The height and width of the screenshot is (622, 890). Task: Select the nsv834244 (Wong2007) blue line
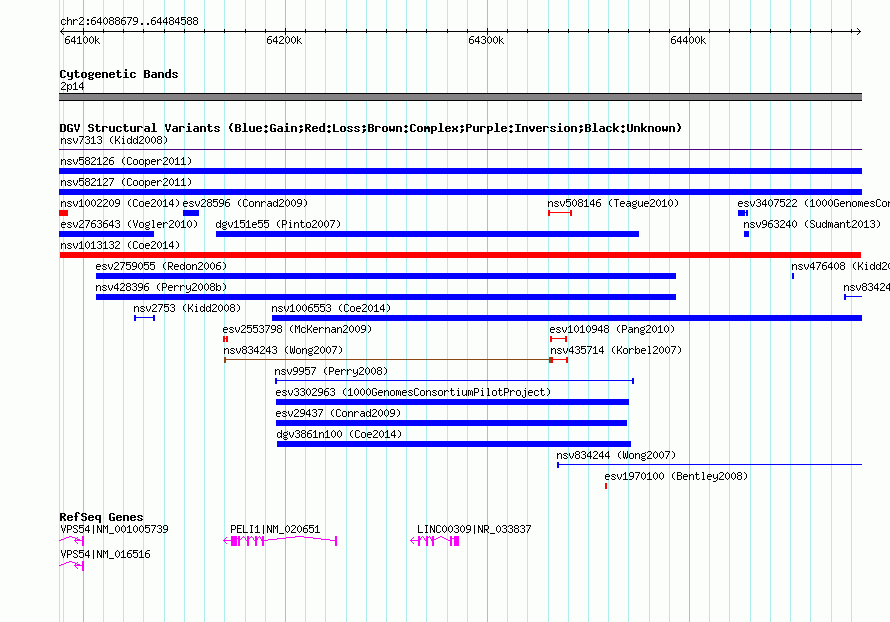[710, 465]
